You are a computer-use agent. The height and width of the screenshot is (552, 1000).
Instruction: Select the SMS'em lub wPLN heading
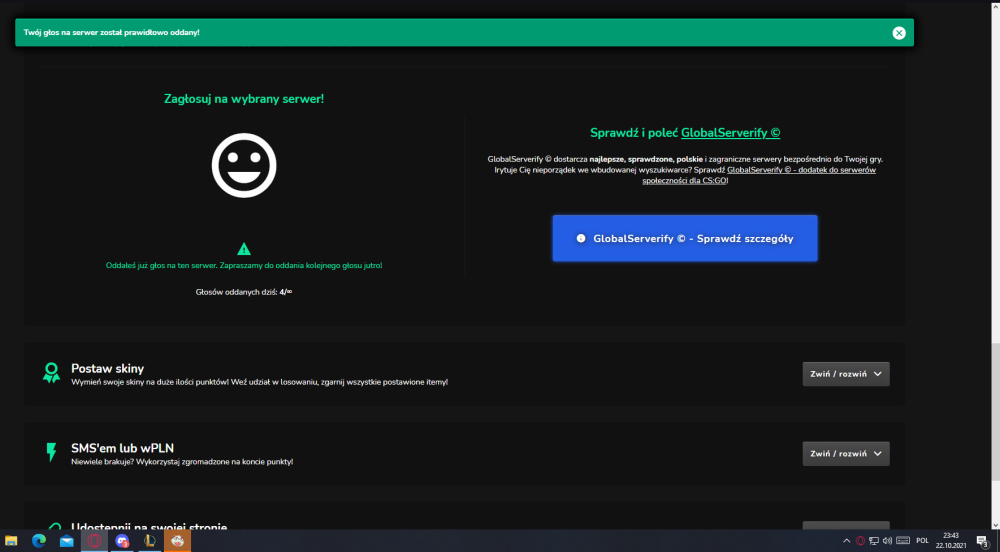pos(122,448)
